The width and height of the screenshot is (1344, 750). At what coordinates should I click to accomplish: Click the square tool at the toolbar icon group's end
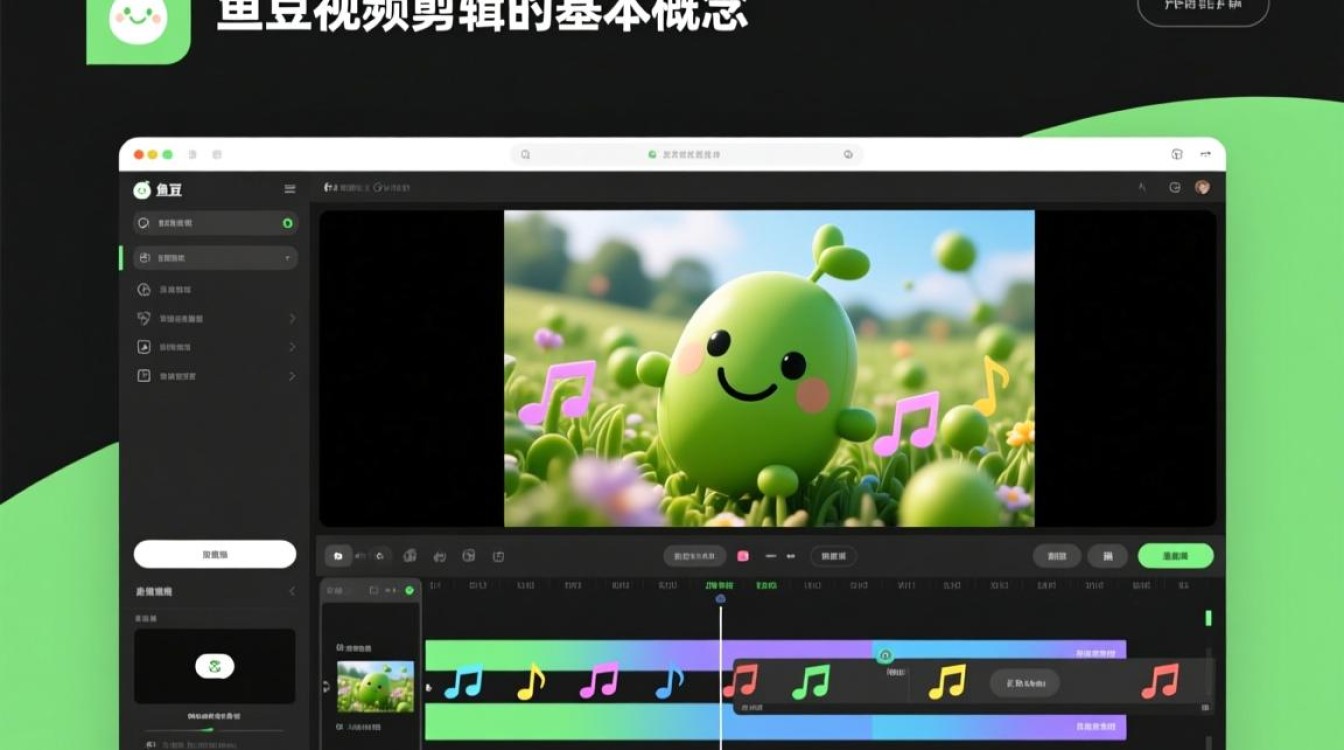(x=499, y=556)
